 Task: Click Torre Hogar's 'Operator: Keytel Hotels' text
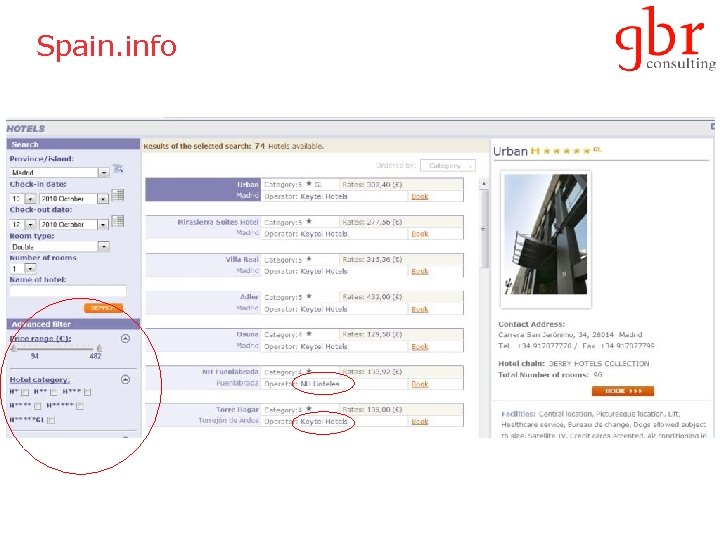(x=306, y=421)
